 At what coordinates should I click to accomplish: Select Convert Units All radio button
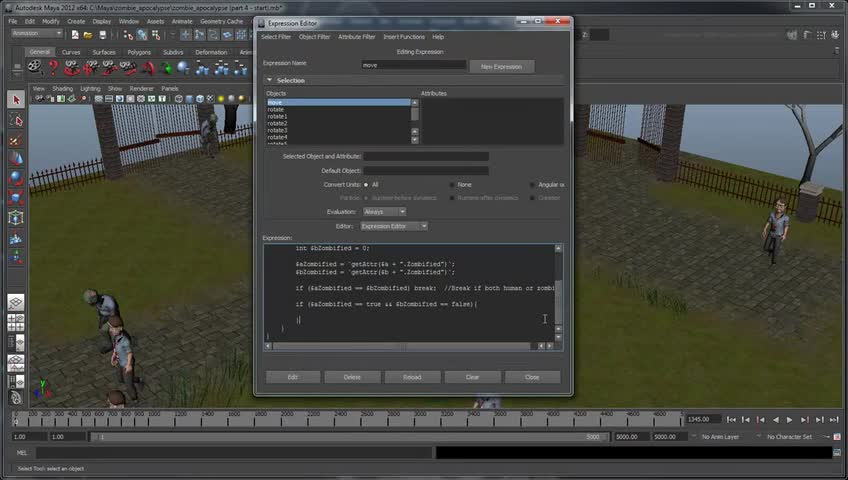[366, 185]
